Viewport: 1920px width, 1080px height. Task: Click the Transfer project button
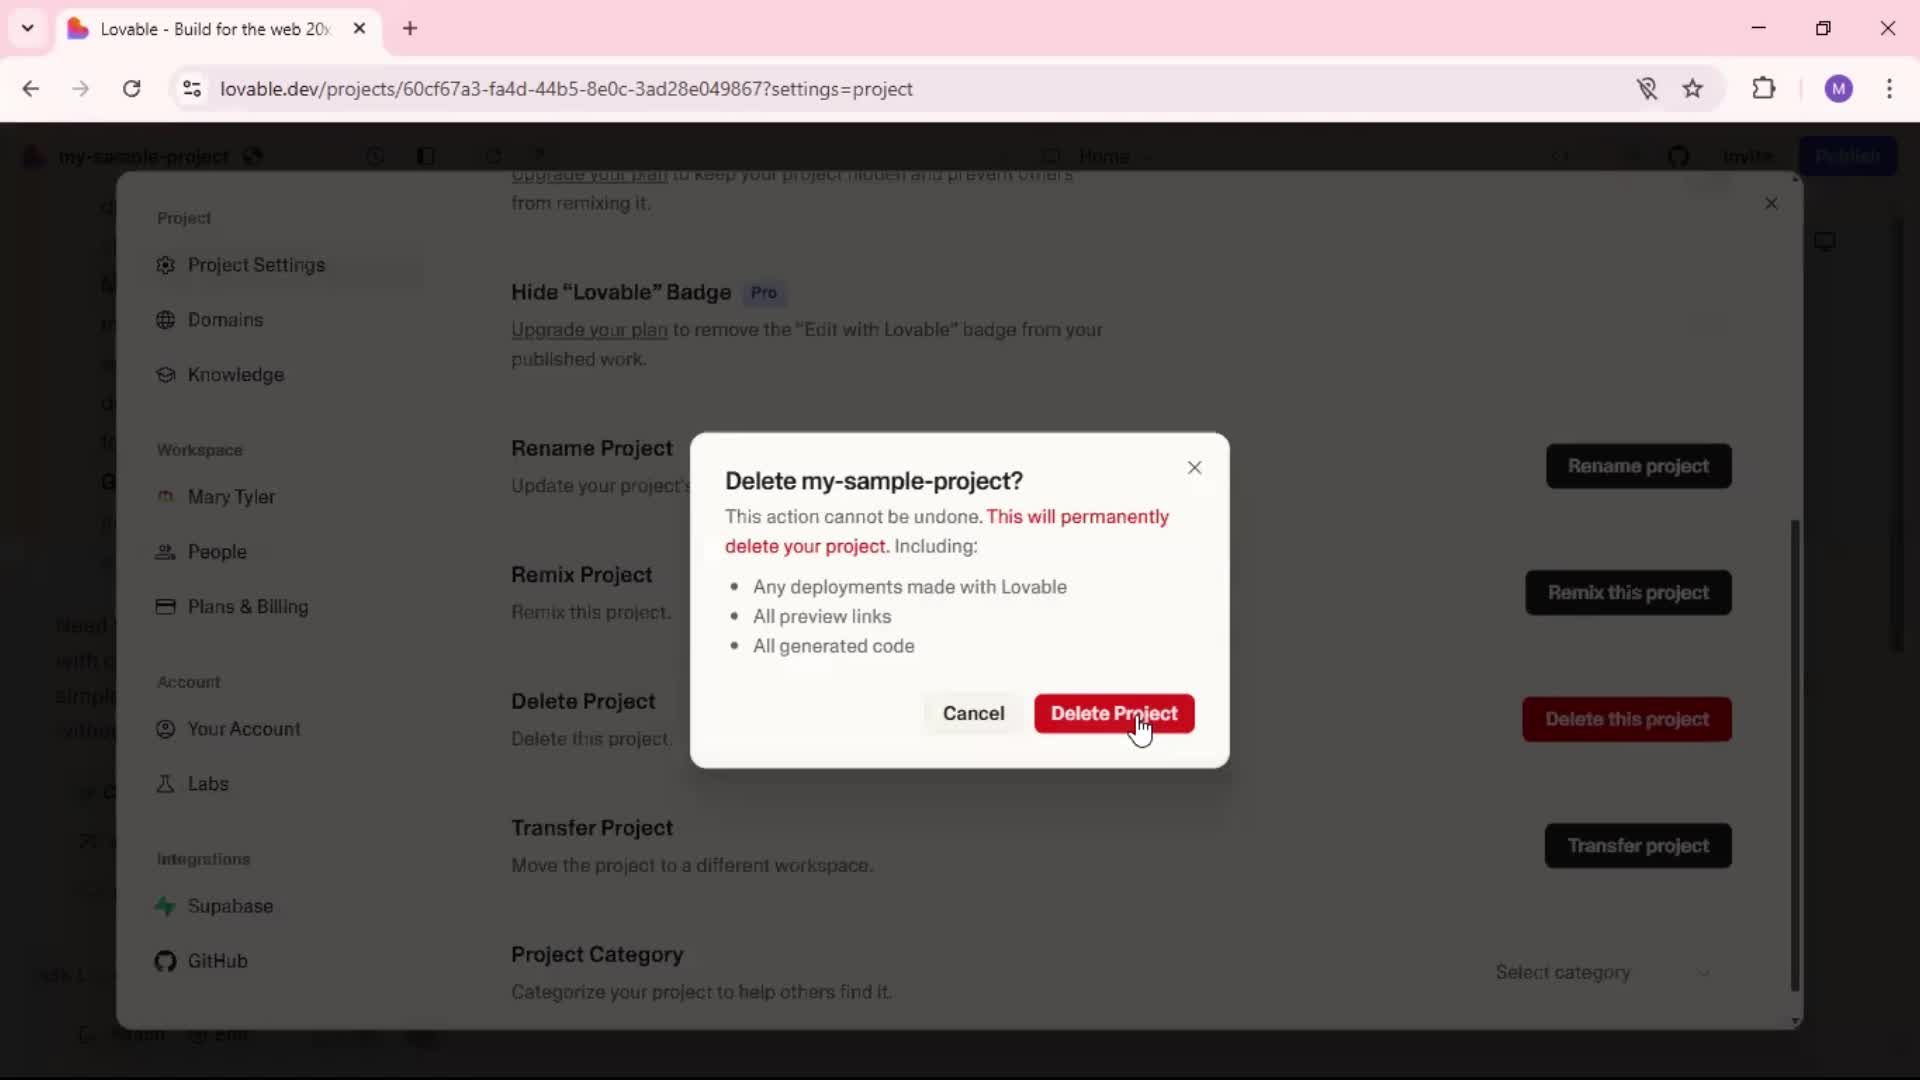[1638, 846]
